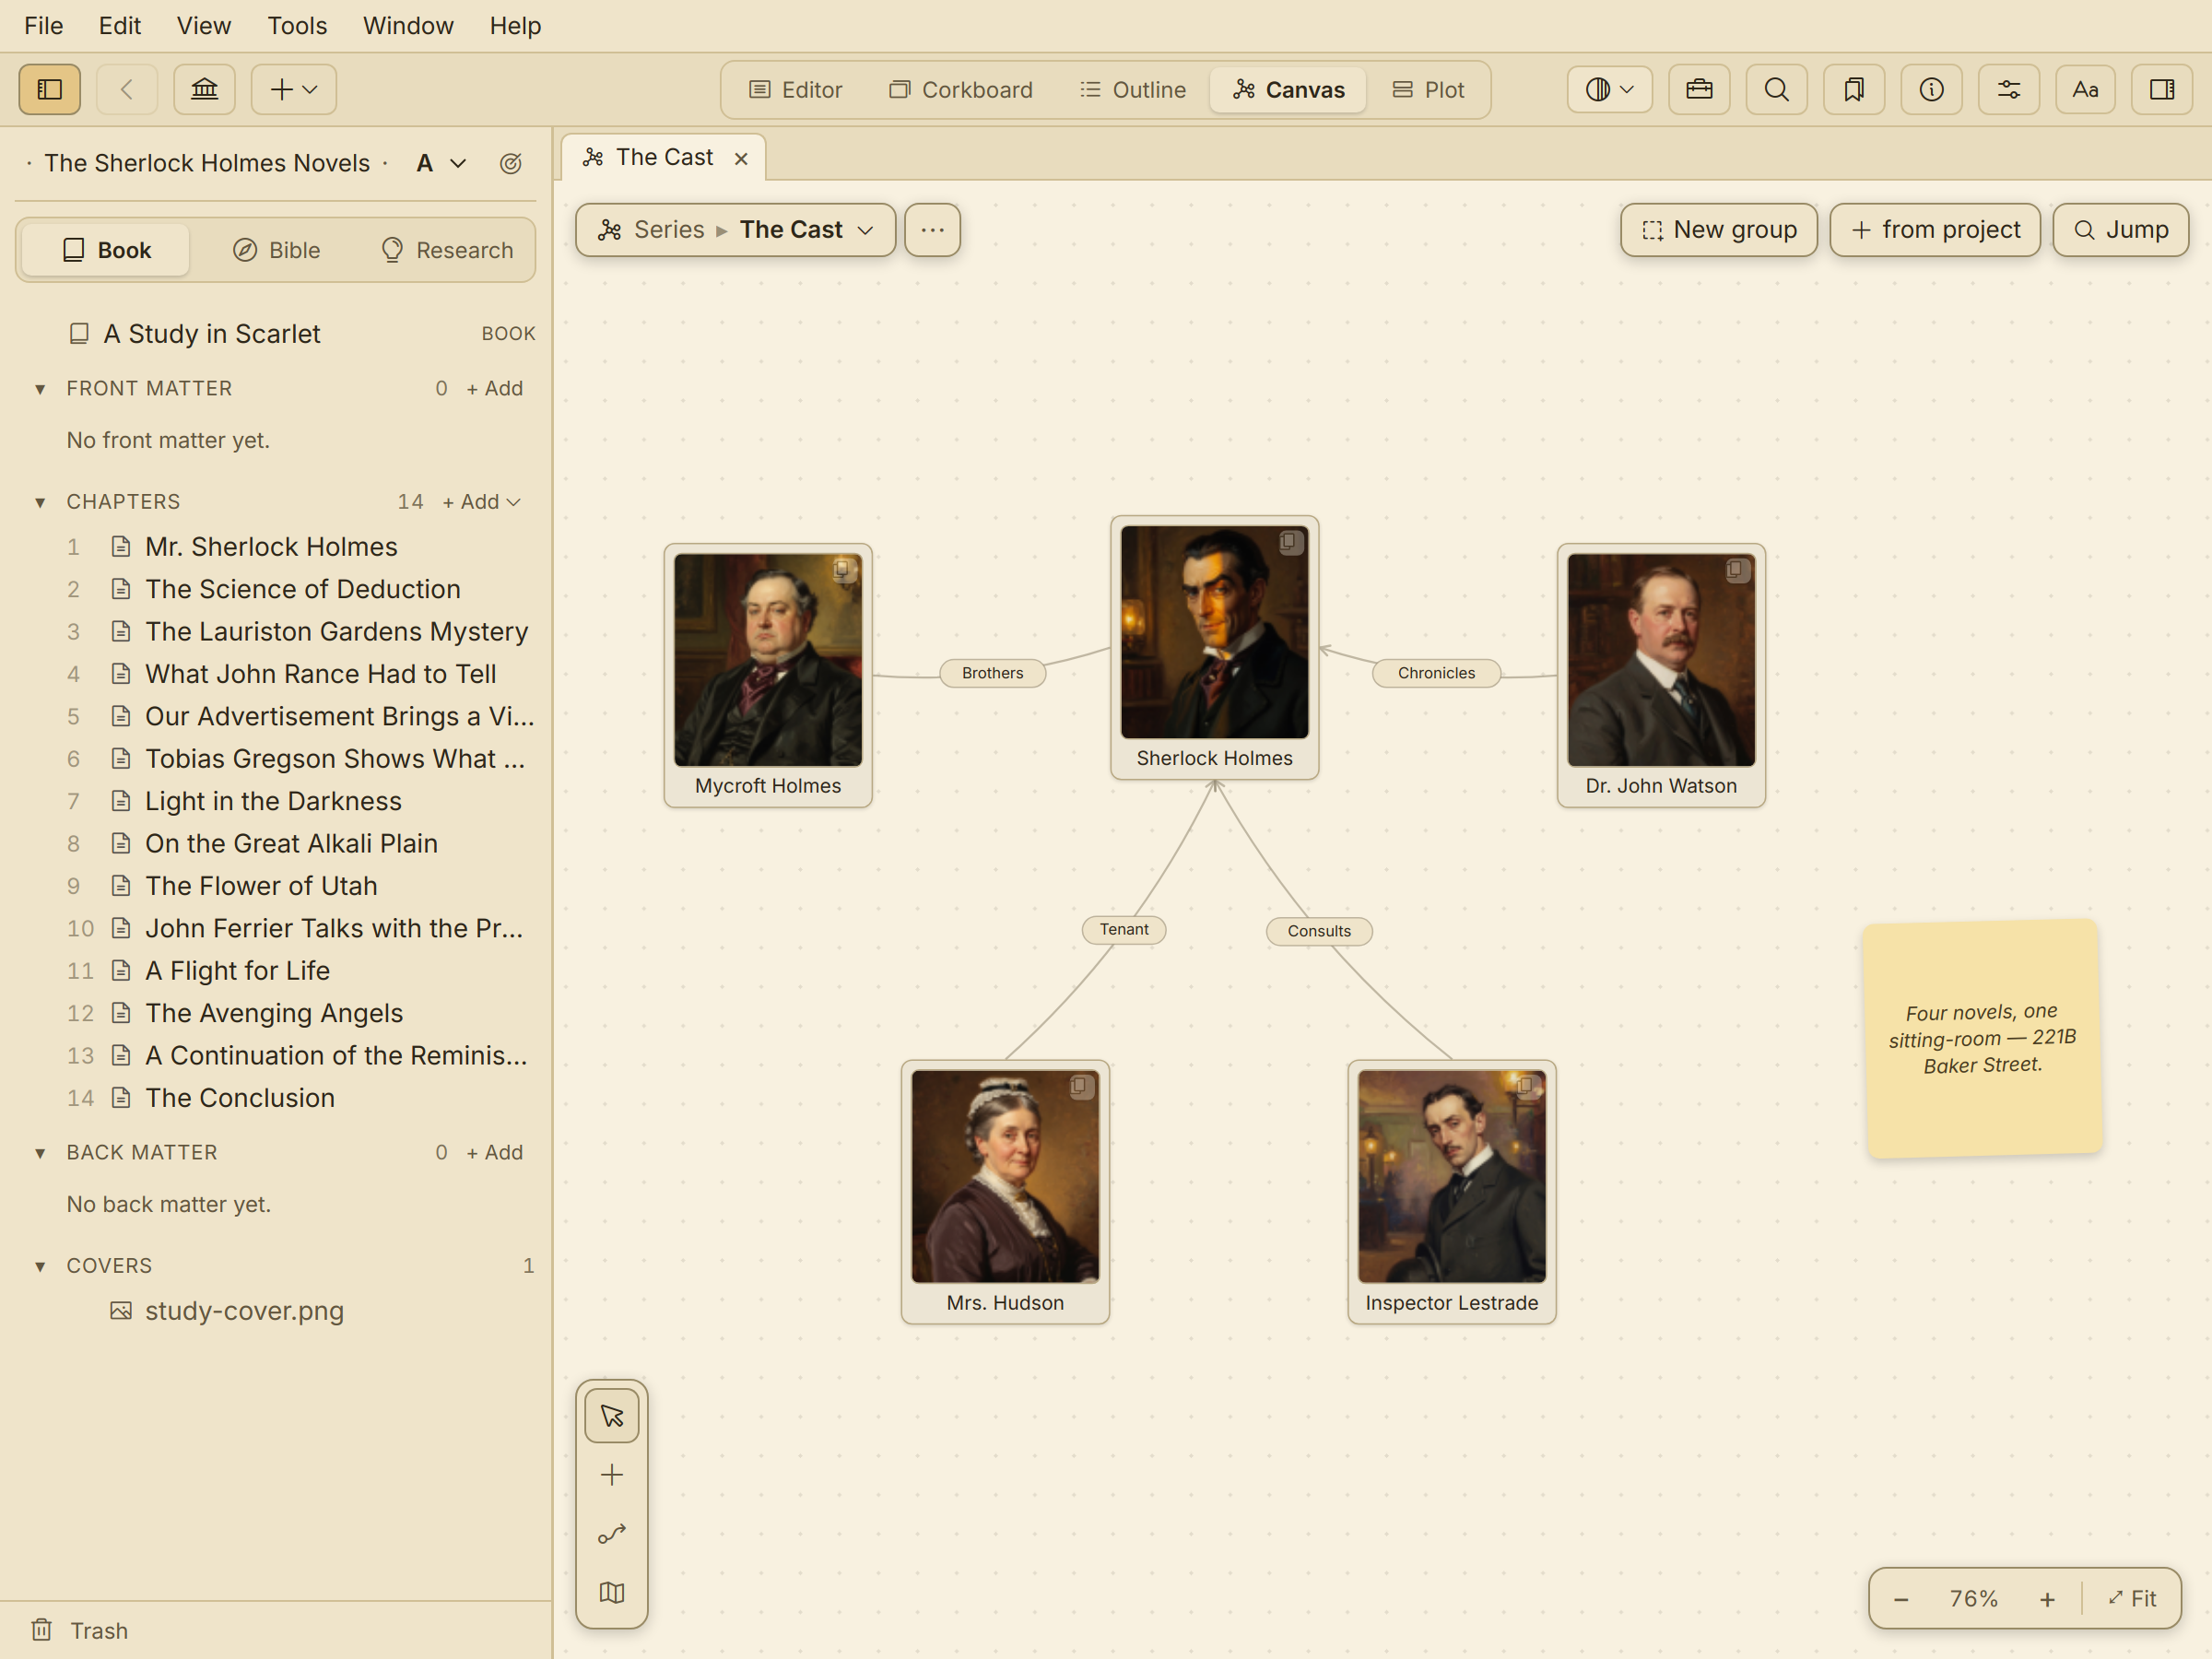Viewport: 2212px width, 1659px height.
Task: Select the canvas add plus tool
Action: tap(612, 1475)
